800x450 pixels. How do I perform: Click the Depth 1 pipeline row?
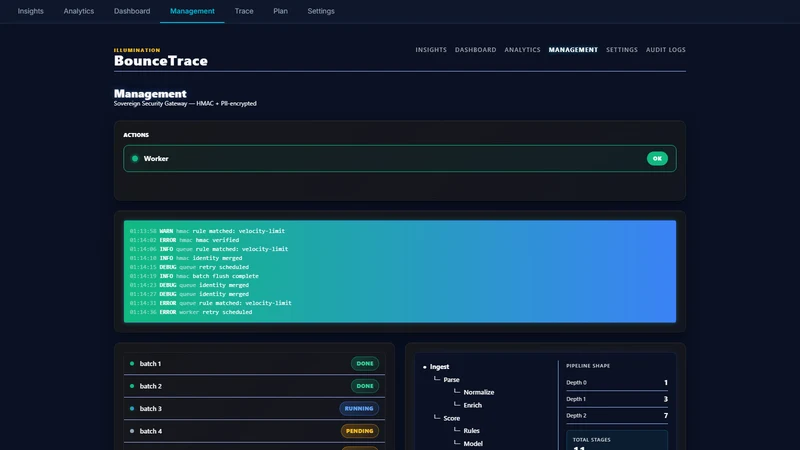(617, 399)
